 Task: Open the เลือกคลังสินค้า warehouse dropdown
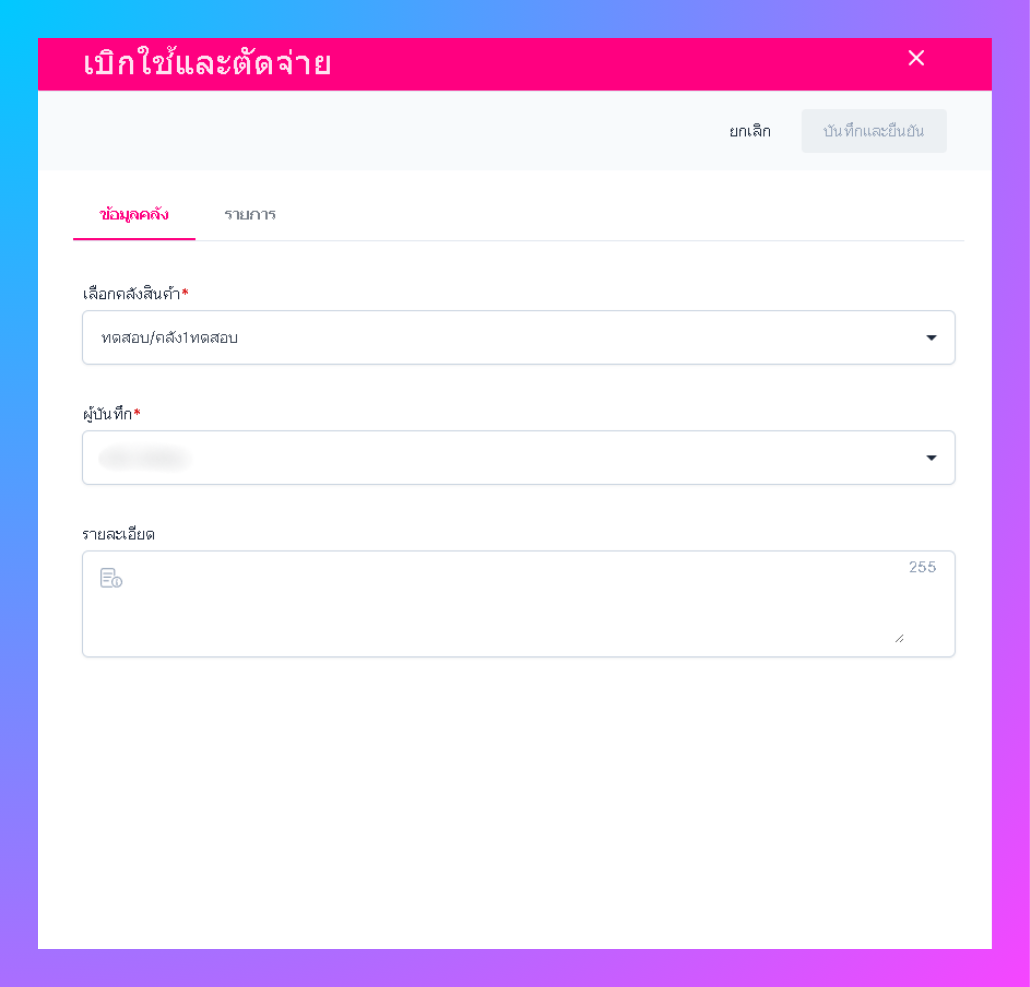(x=518, y=338)
